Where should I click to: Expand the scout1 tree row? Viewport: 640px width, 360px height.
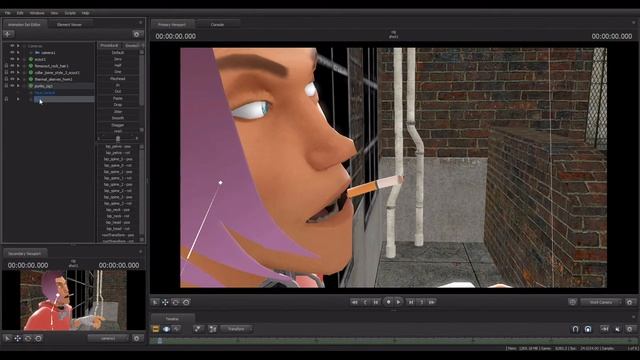(18, 59)
